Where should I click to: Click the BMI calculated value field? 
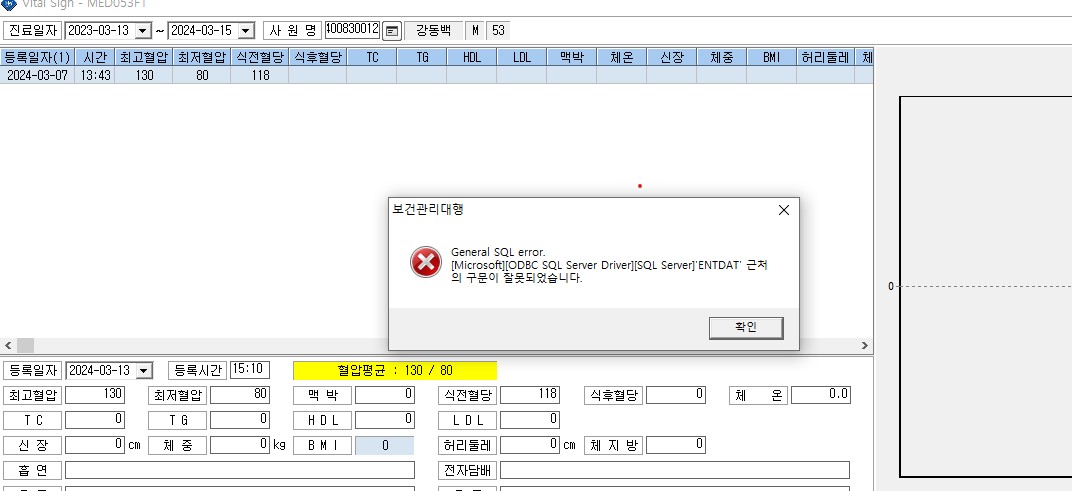(x=384, y=445)
